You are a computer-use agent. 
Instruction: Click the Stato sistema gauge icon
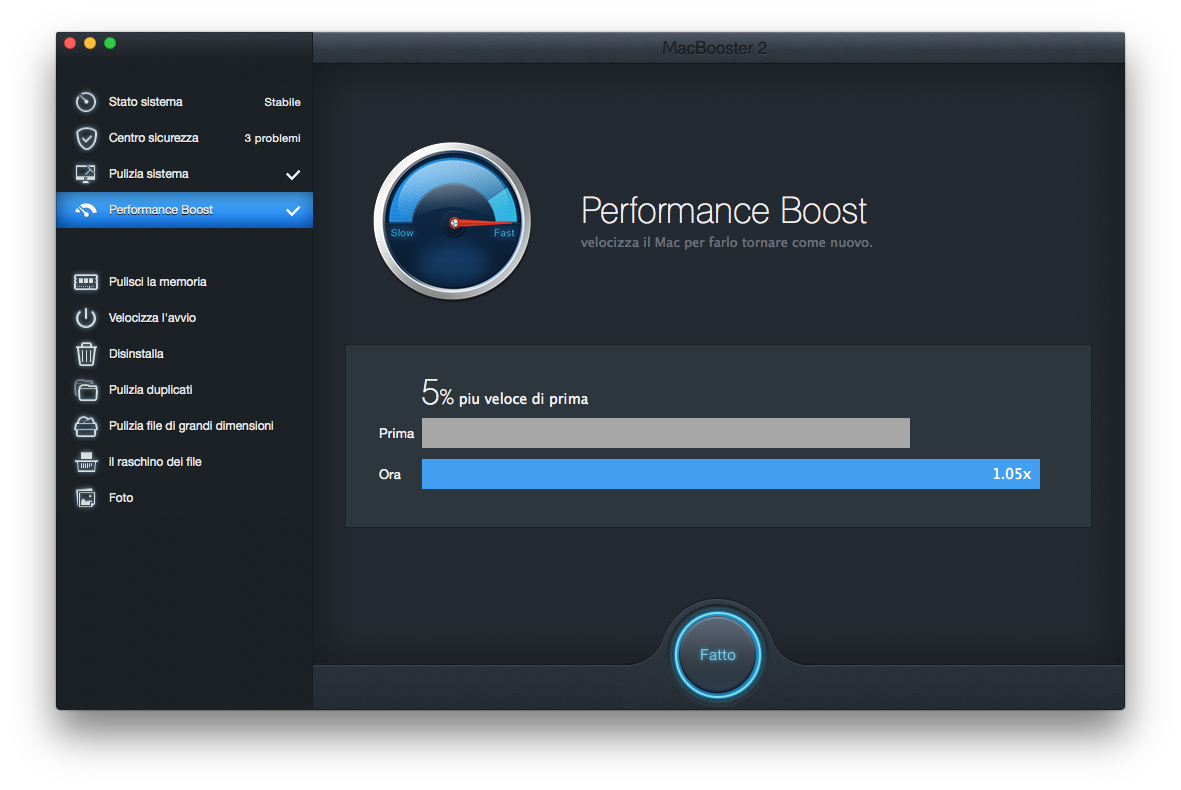pos(86,102)
